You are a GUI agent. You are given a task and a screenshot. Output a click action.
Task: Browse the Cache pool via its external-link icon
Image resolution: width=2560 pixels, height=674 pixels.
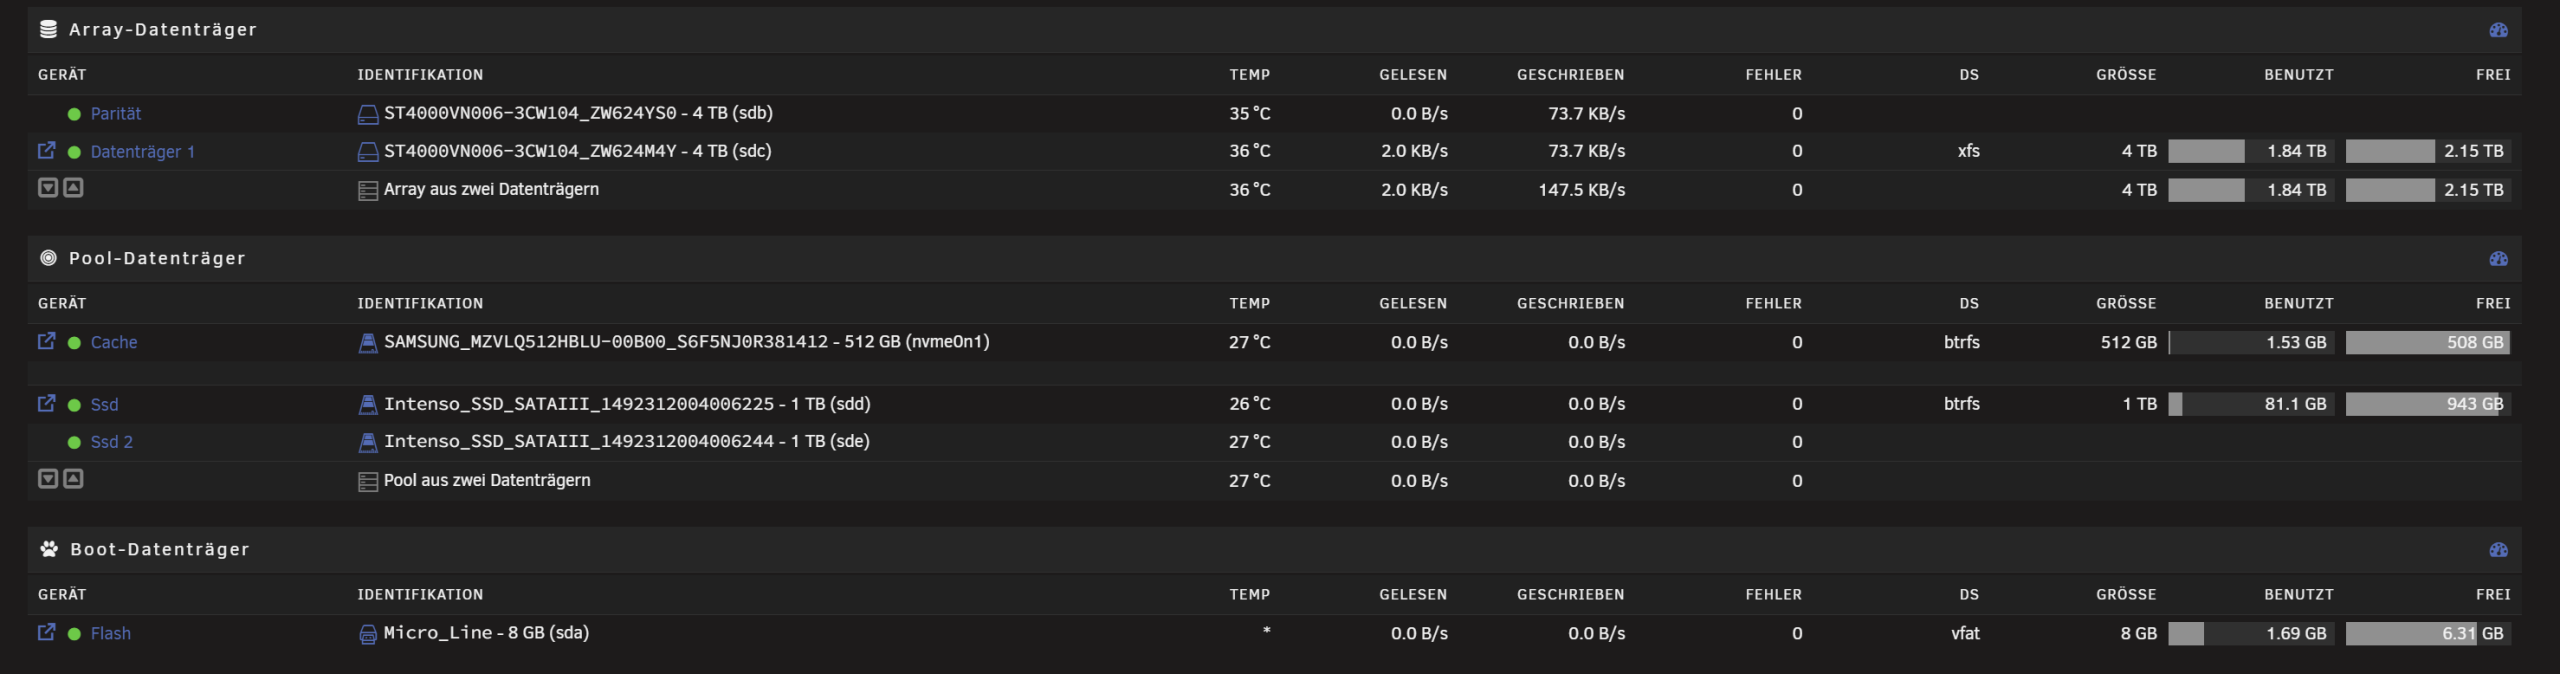pyautogui.click(x=46, y=341)
